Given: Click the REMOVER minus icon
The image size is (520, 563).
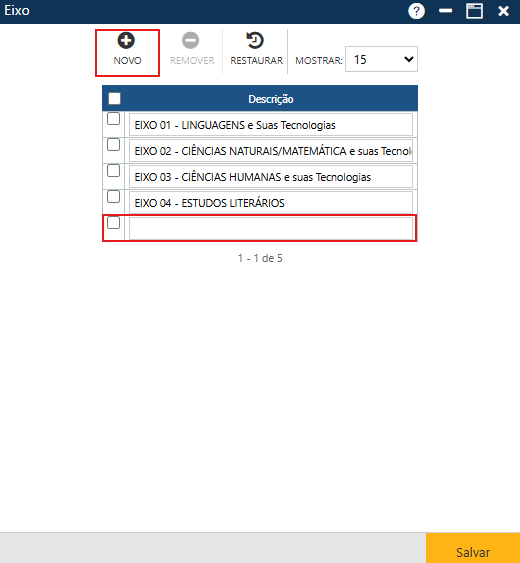Looking at the screenshot, I should click(190, 40).
